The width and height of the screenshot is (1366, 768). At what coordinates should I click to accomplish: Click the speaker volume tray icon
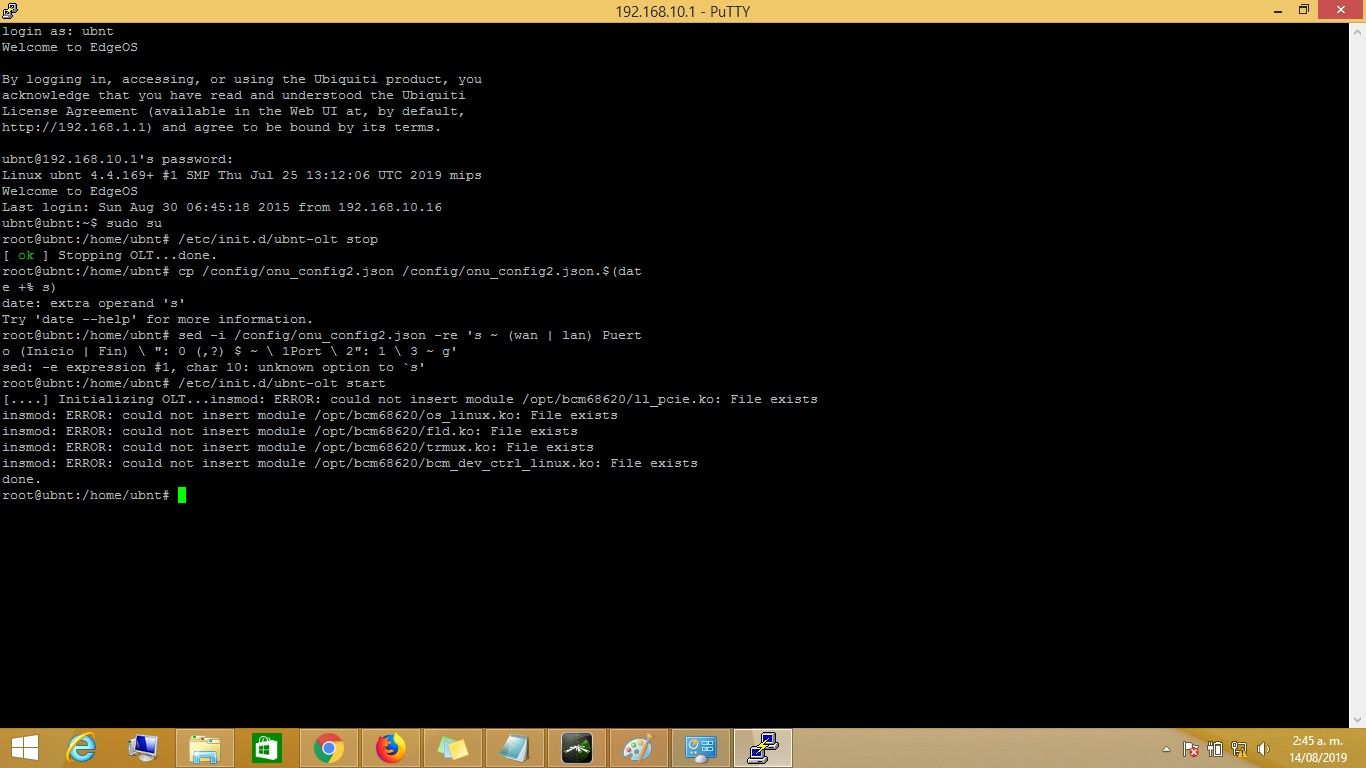click(1263, 749)
